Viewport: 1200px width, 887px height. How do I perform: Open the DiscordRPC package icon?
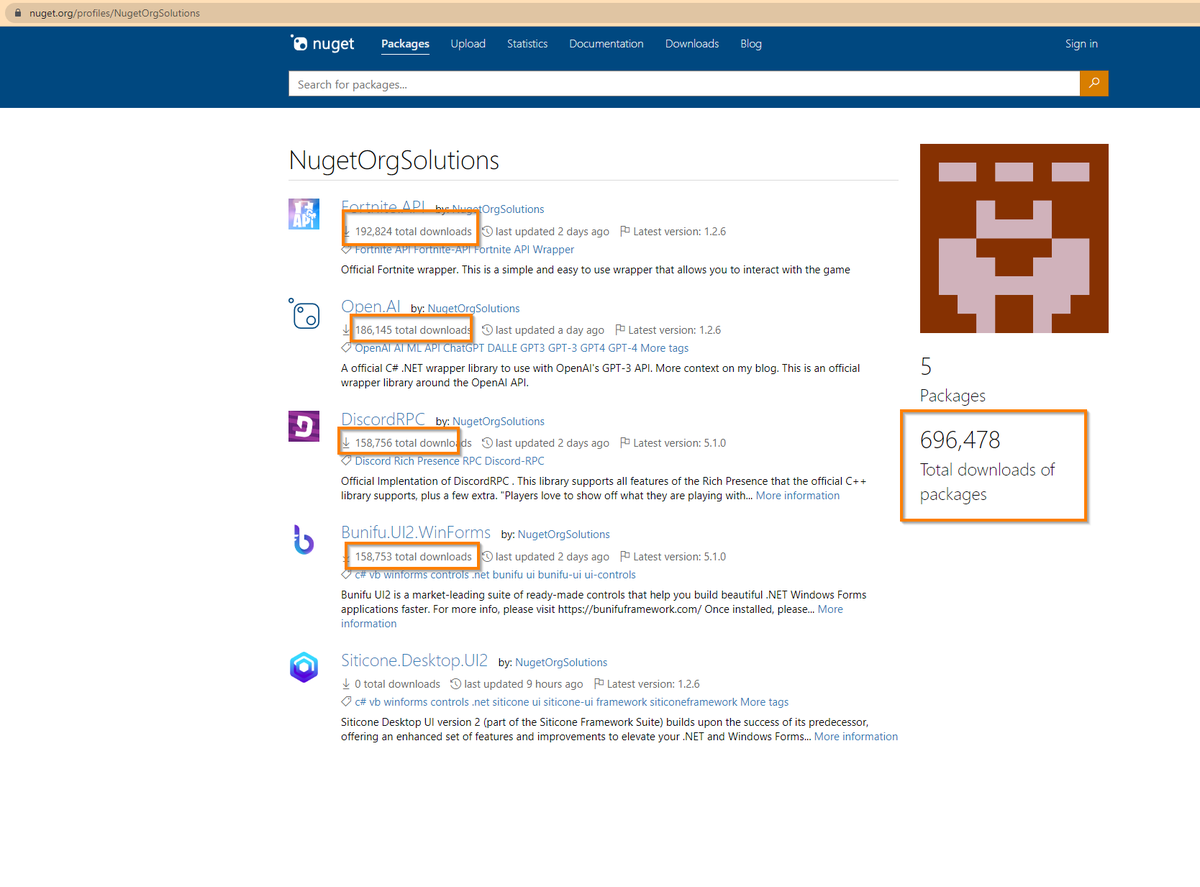[x=304, y=426]
